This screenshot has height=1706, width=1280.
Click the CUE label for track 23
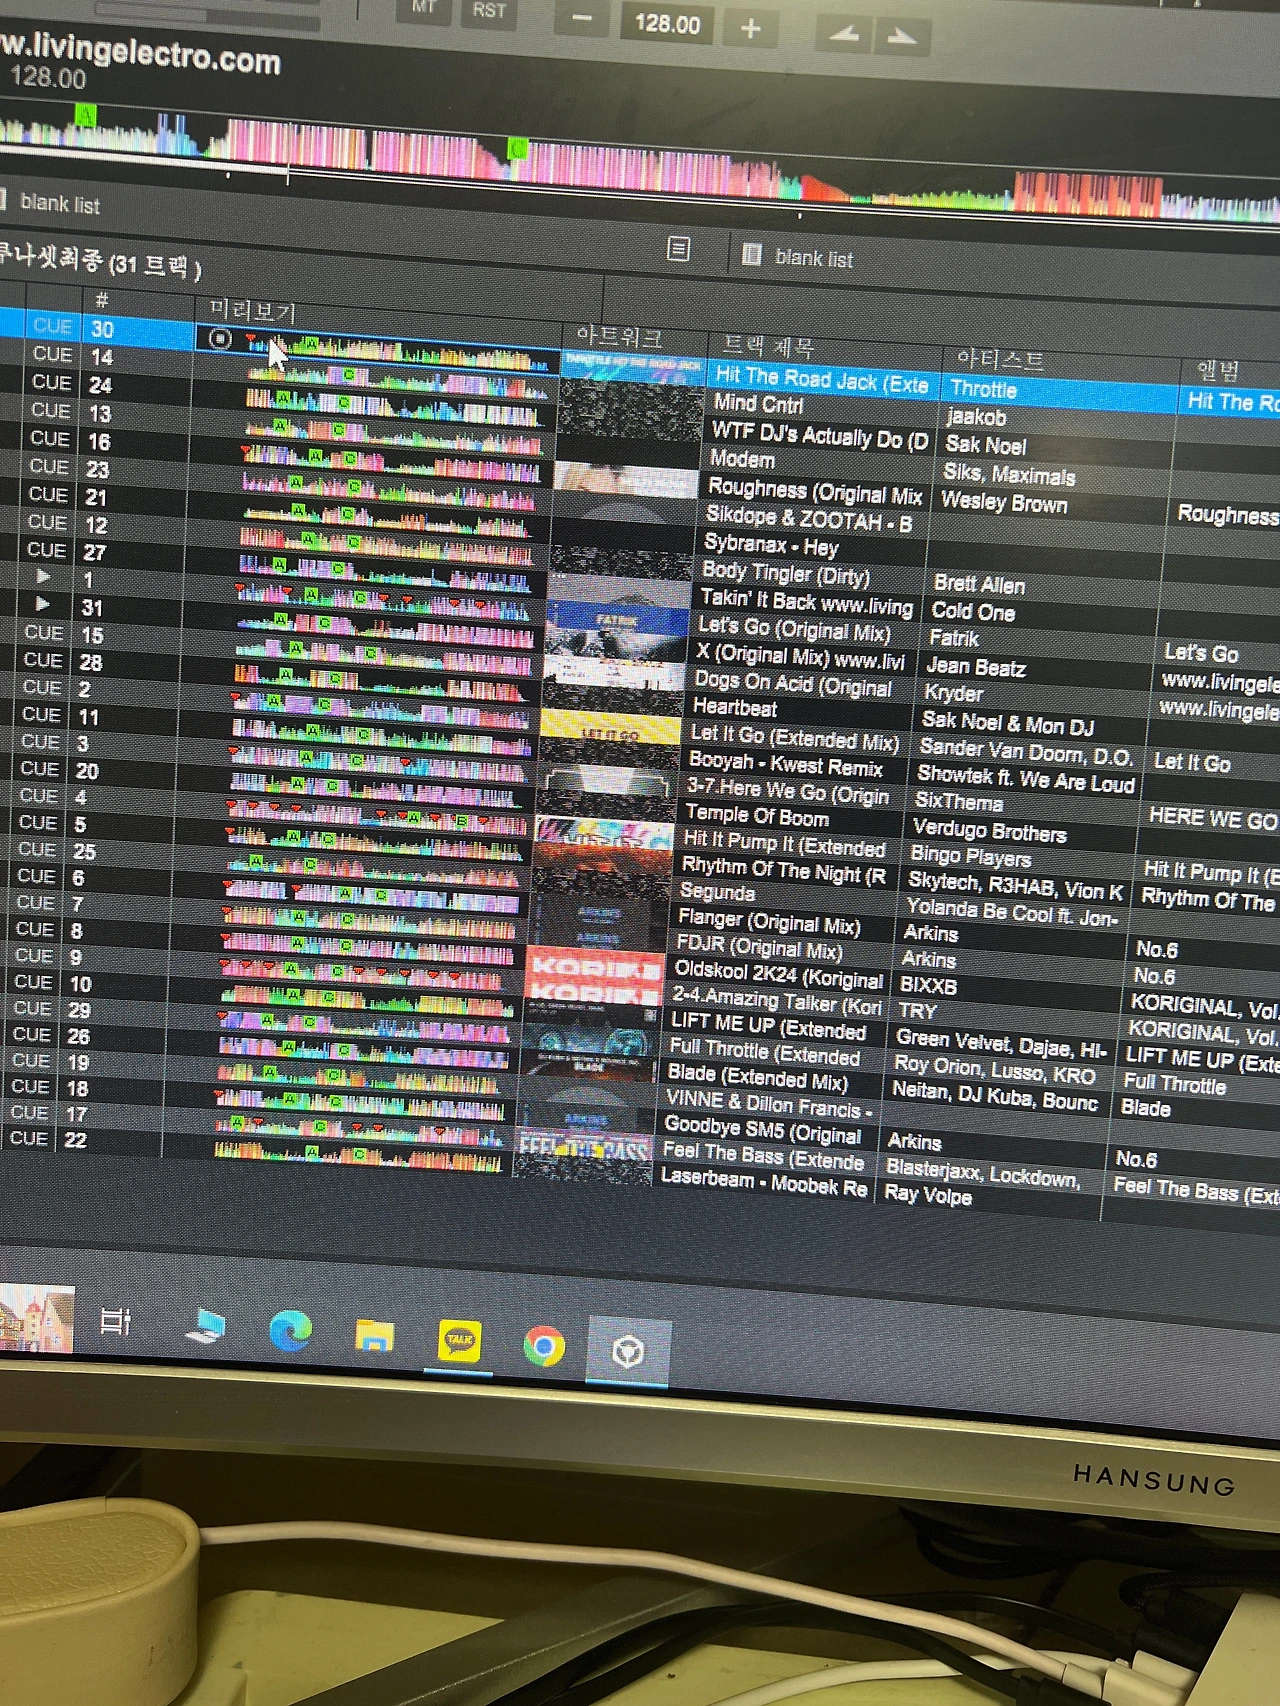[x=48, y=466]
